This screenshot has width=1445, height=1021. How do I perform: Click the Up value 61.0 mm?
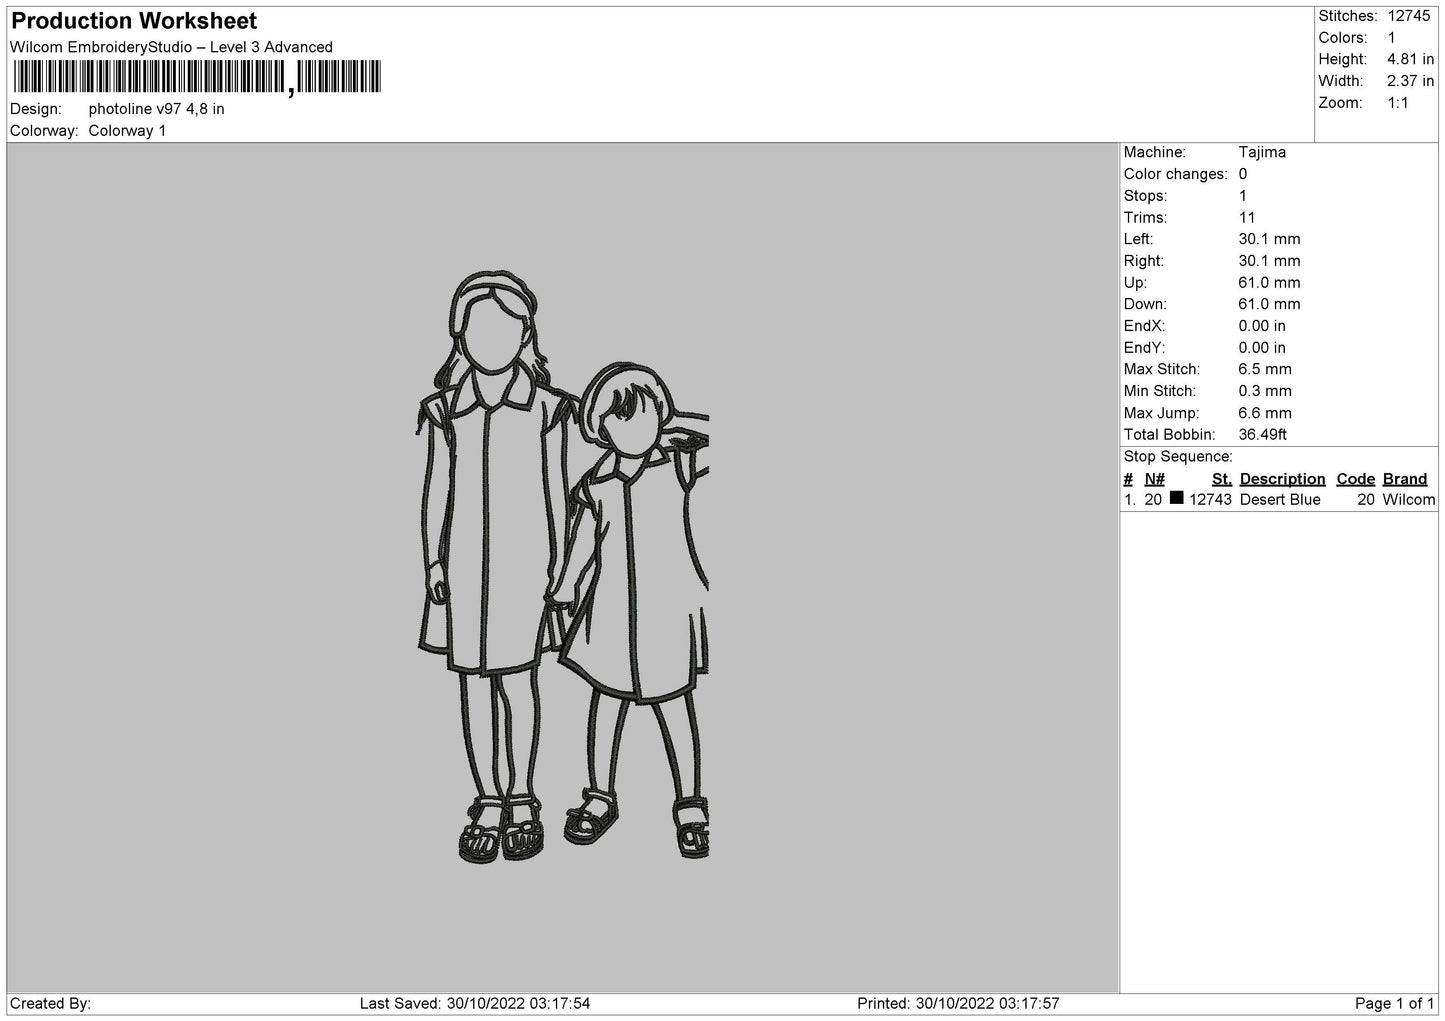coord(1269,283)
